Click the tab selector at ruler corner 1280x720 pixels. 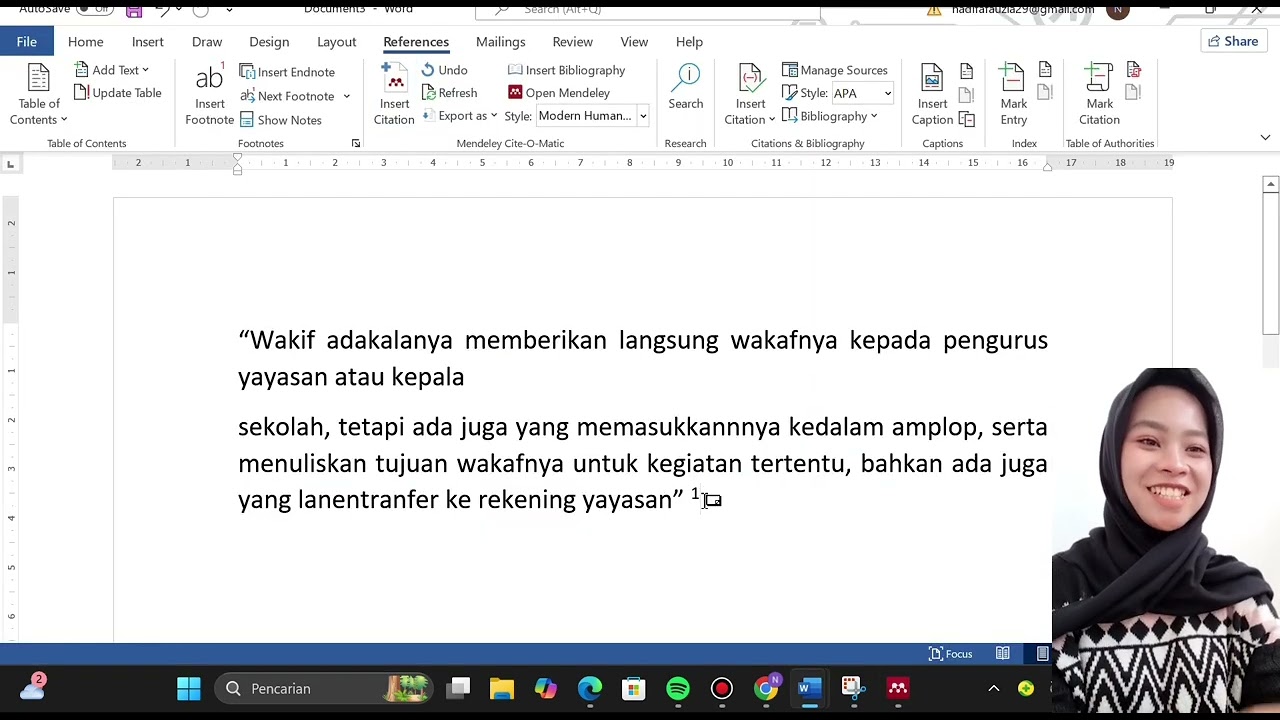click(x=10, y=163)
